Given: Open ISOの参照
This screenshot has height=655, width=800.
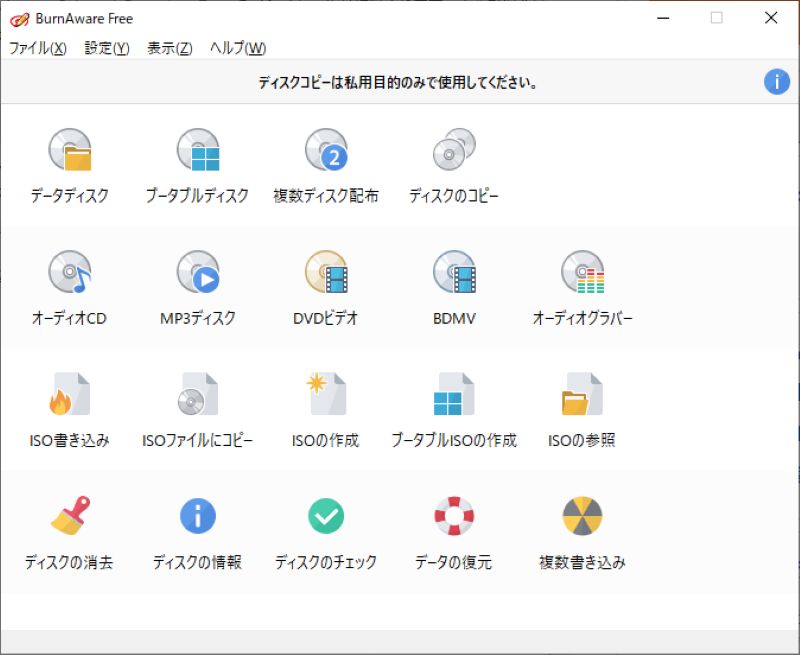Looking at the screenshot, I should pyautogui.click(x=580, y=398).
